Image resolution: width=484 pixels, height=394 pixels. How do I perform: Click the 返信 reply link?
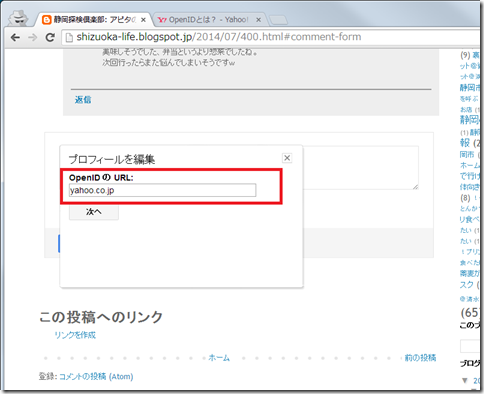[x=83, y=99]
